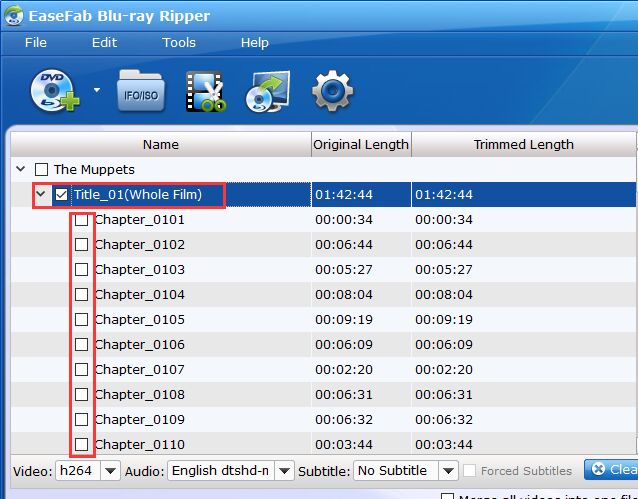Collapse The Muppets tree node
This screenshot has width=638, height=499.
coord(21,169)
